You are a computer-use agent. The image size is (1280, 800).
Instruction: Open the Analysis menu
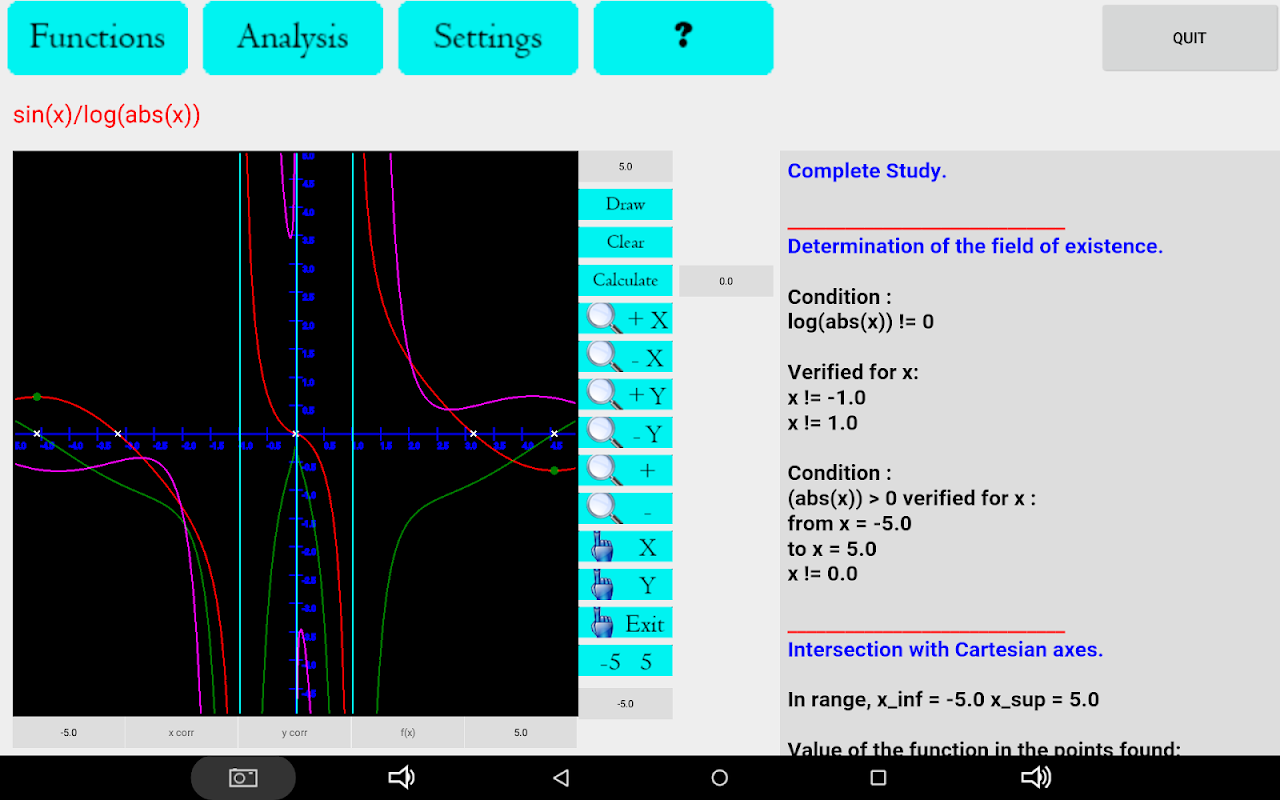click(292, 38)
